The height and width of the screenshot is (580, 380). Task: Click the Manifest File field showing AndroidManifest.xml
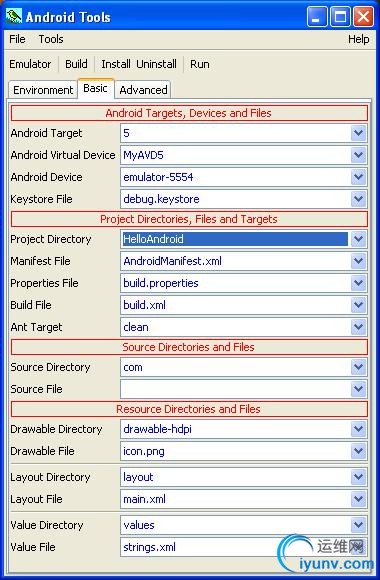[x=235, y=261]
